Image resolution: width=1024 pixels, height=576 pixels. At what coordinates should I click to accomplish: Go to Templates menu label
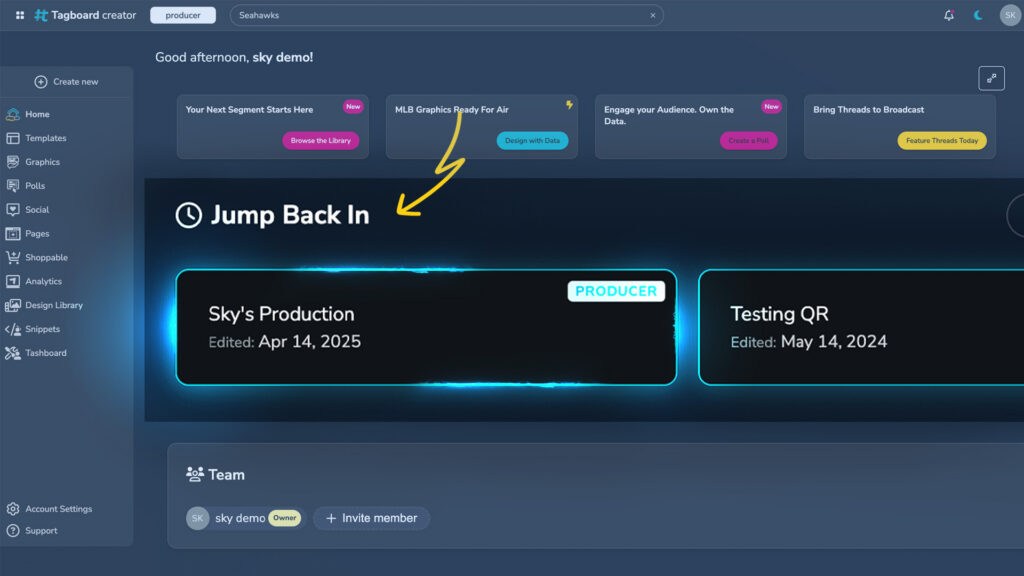click(x=46, y=138)
